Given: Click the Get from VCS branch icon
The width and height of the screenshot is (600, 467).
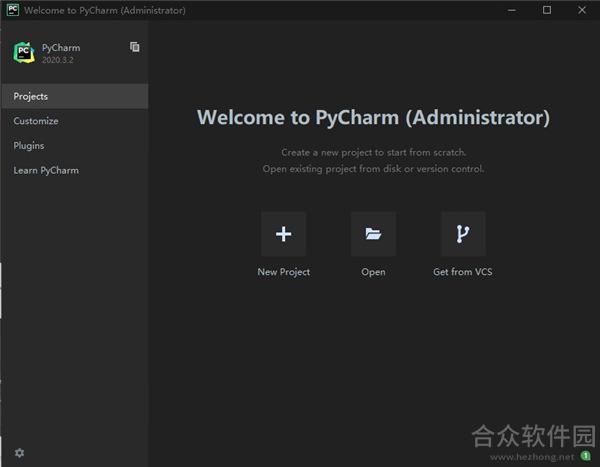Looking at the screenshot, I should (x=463, y=234).
